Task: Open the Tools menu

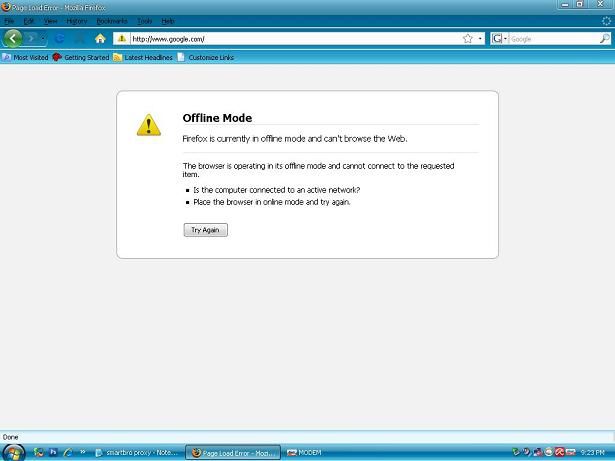Action: [144, 21]
